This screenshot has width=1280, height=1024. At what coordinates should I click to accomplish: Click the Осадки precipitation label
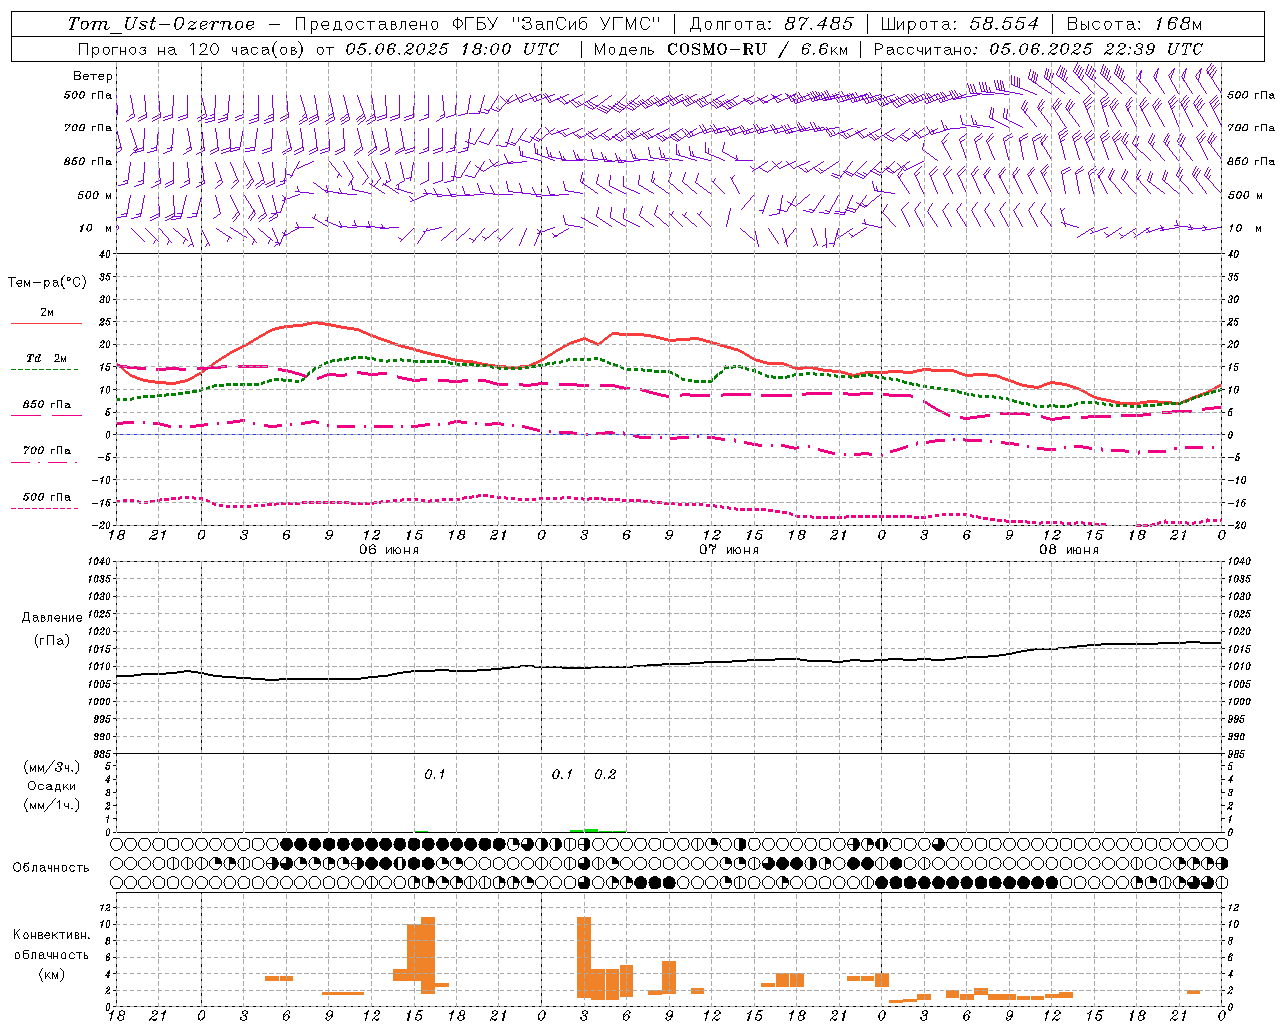point(51,786)
